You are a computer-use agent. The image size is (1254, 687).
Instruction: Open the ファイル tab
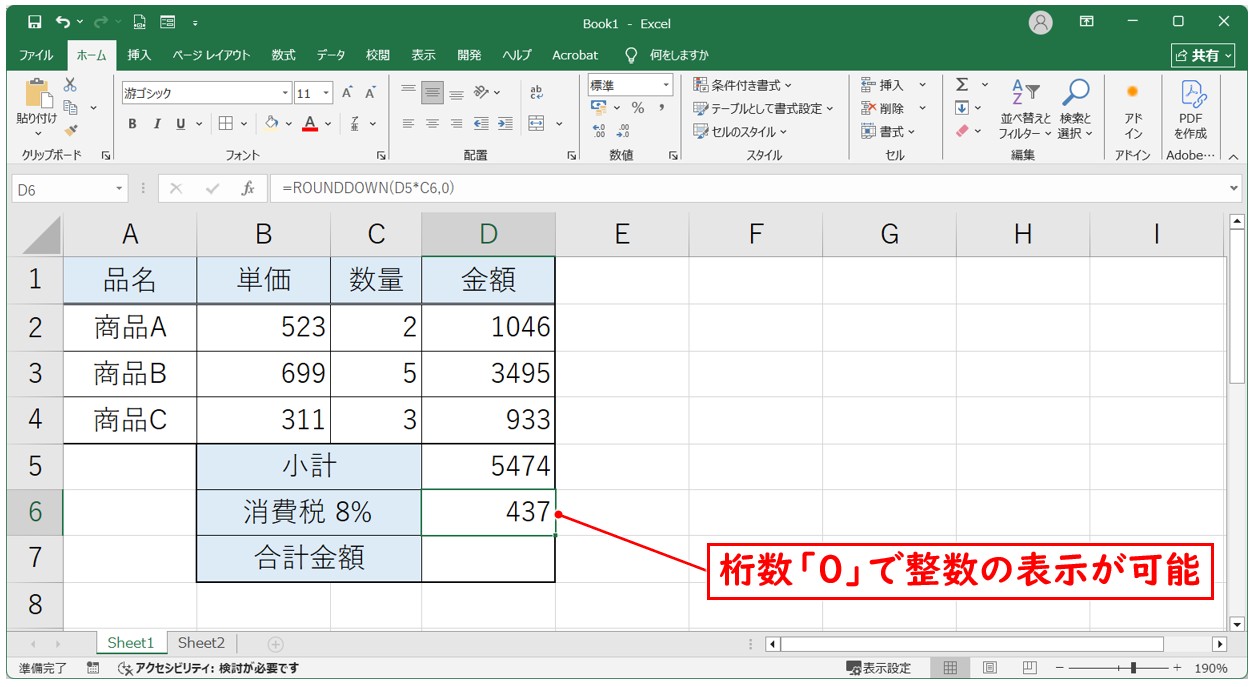pos(37,55)
